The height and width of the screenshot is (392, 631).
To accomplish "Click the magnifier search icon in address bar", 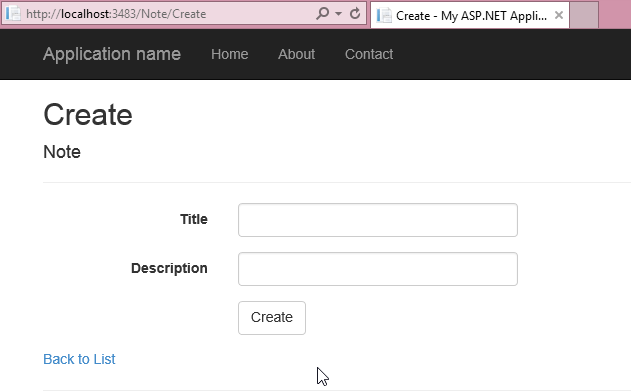I will [322, 13].
